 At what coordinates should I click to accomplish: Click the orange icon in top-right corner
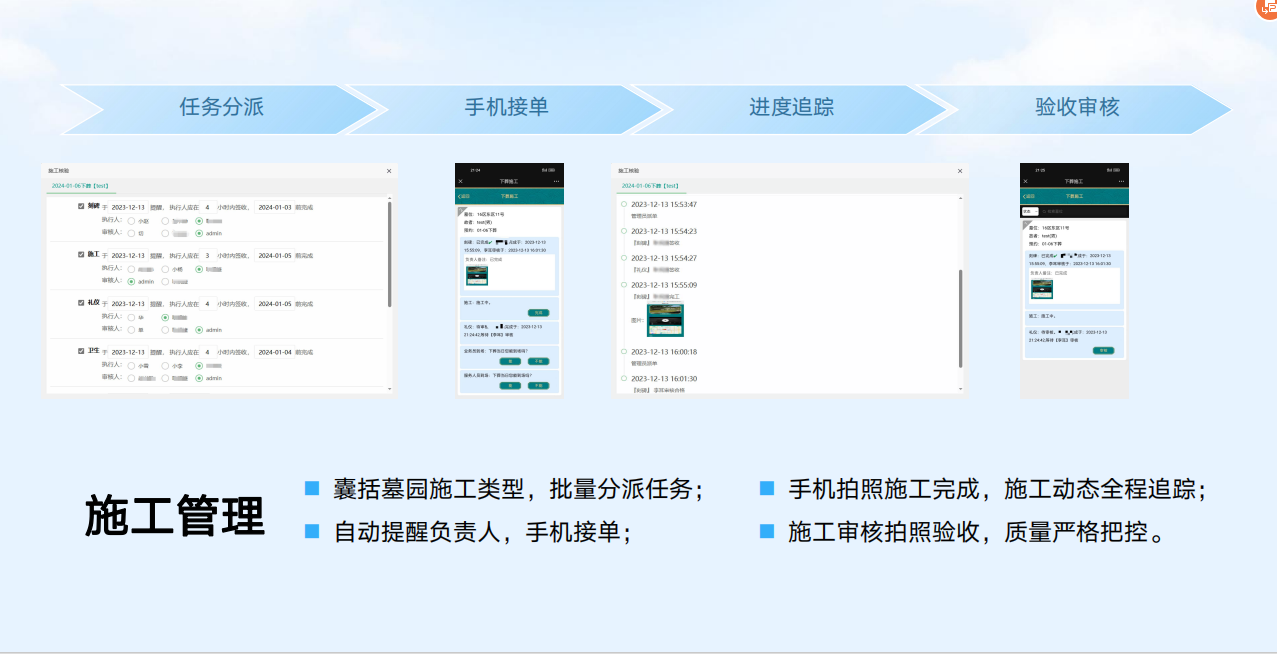(x=1268, y=6)
